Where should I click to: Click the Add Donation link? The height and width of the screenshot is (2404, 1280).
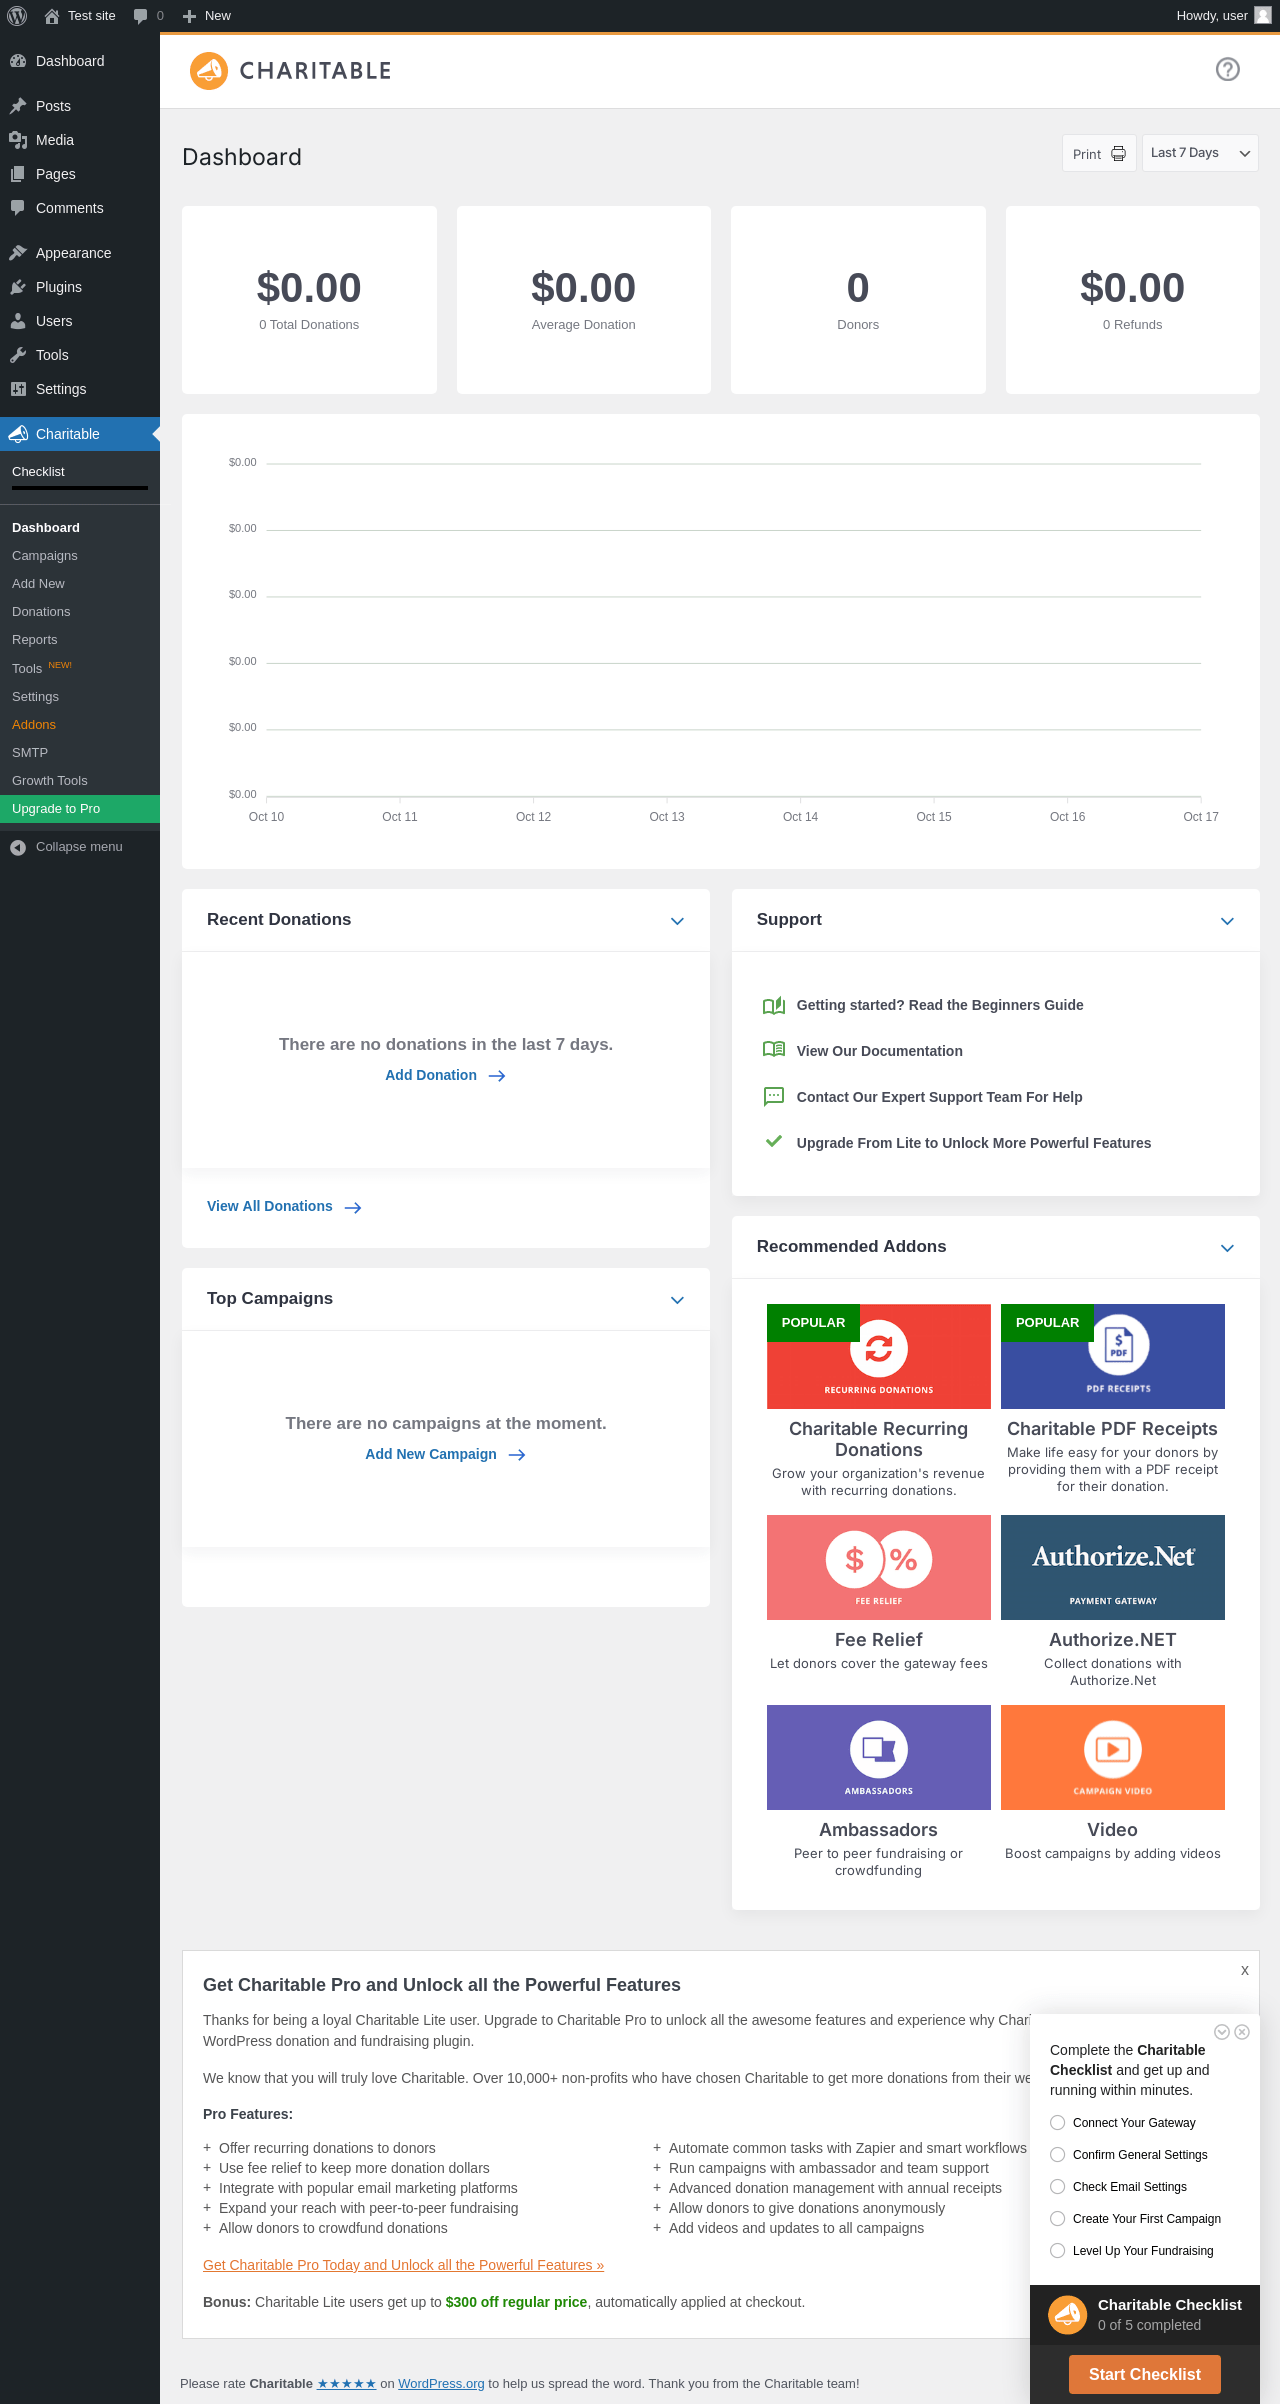point(445,1075)
